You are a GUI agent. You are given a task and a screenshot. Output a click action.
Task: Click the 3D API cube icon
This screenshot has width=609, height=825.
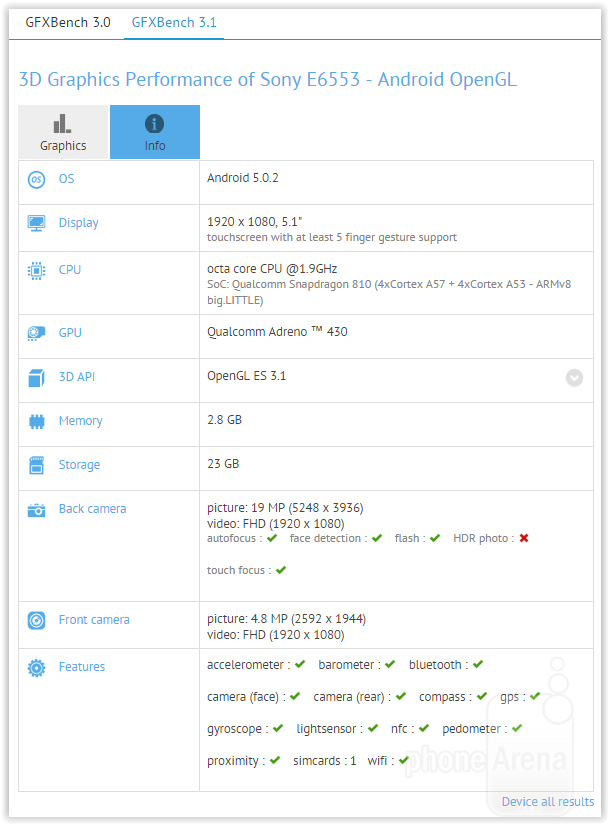(x=36, y=377)
